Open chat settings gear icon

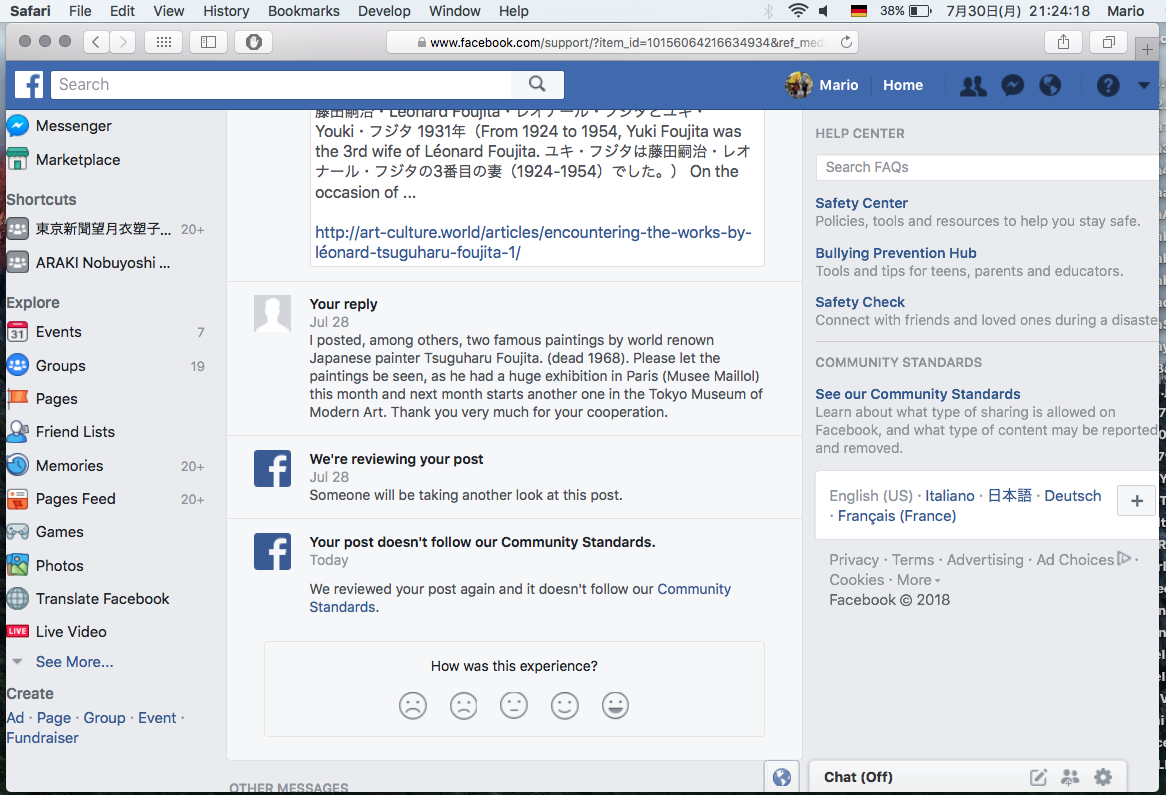click(x=1103, y=777)
